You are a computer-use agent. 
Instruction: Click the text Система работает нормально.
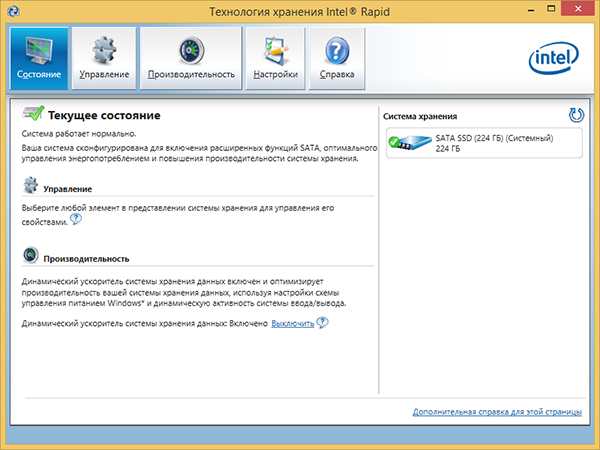coord(79,134)
